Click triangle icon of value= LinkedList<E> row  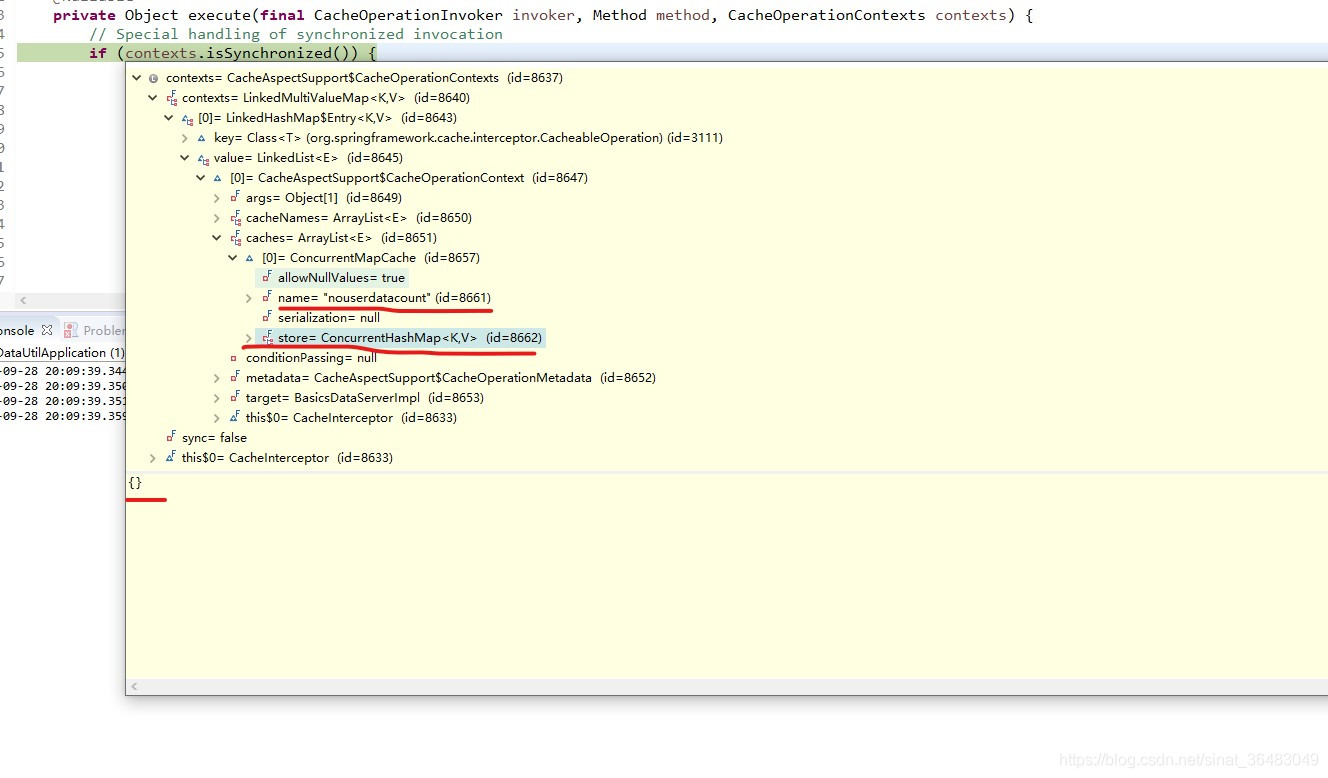[202, 158]
